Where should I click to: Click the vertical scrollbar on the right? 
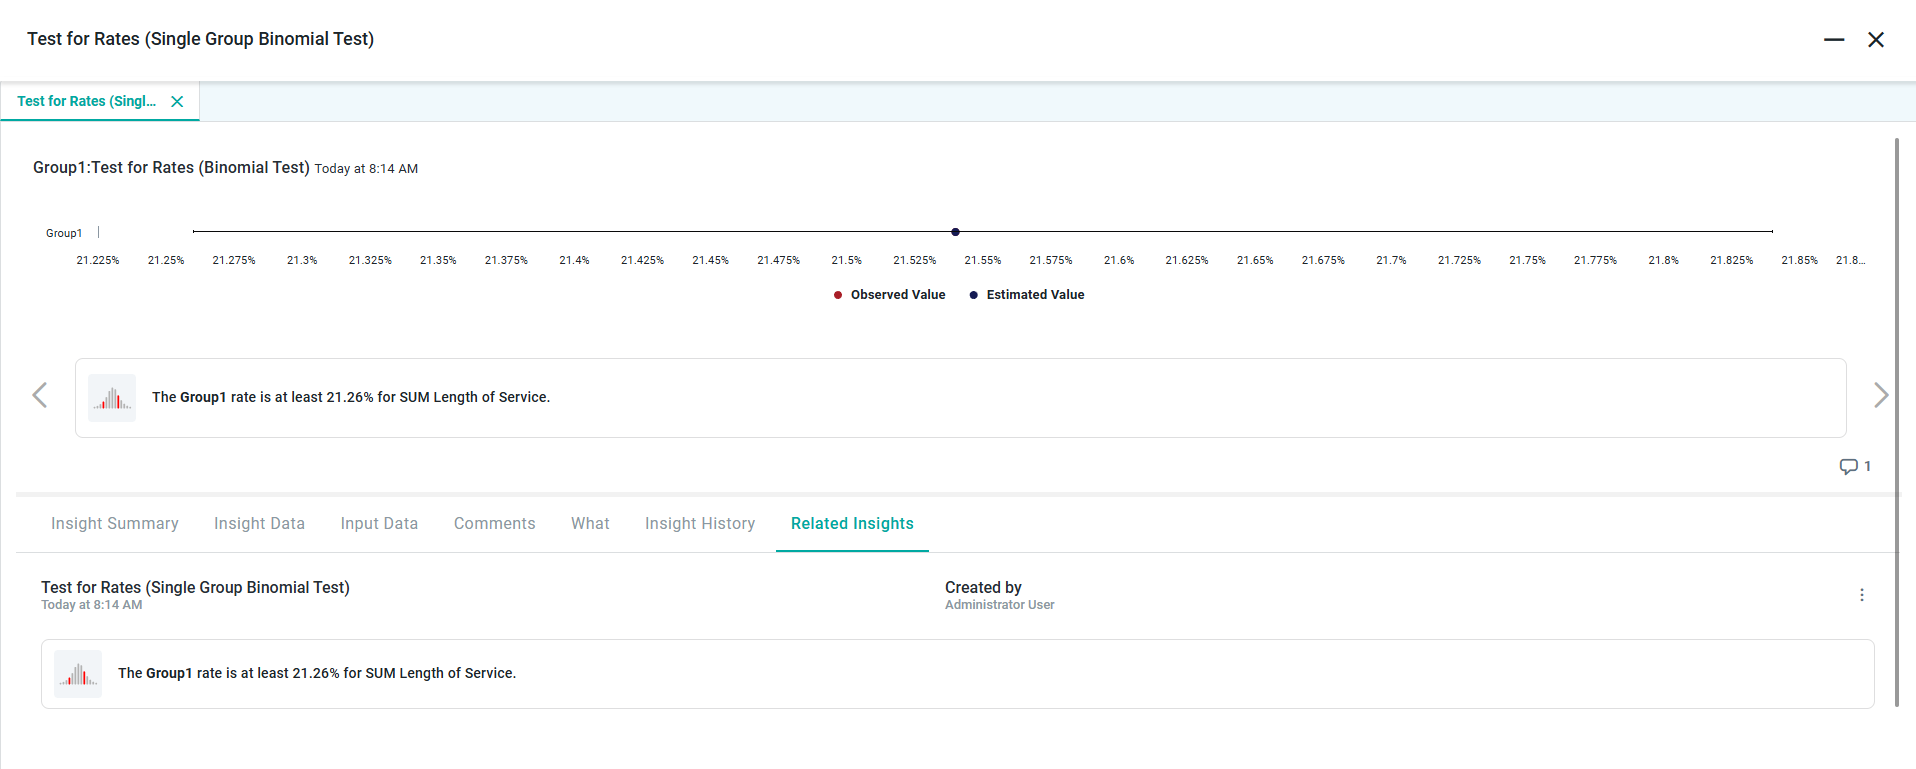click(1896, 420)
